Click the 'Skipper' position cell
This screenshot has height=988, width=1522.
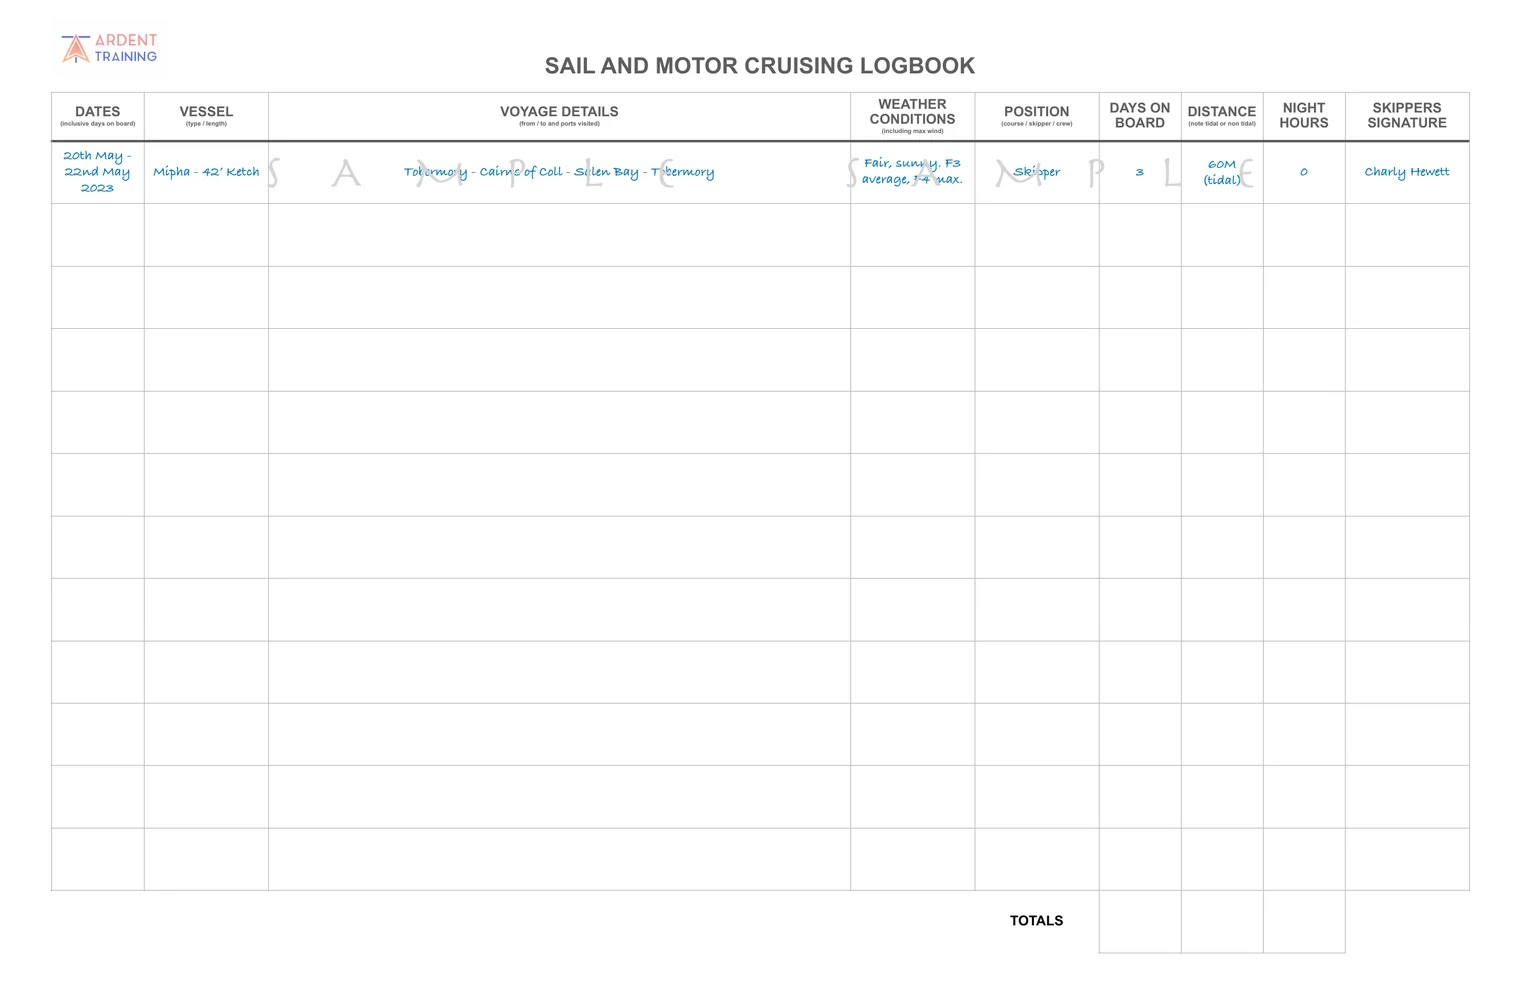1036,172
